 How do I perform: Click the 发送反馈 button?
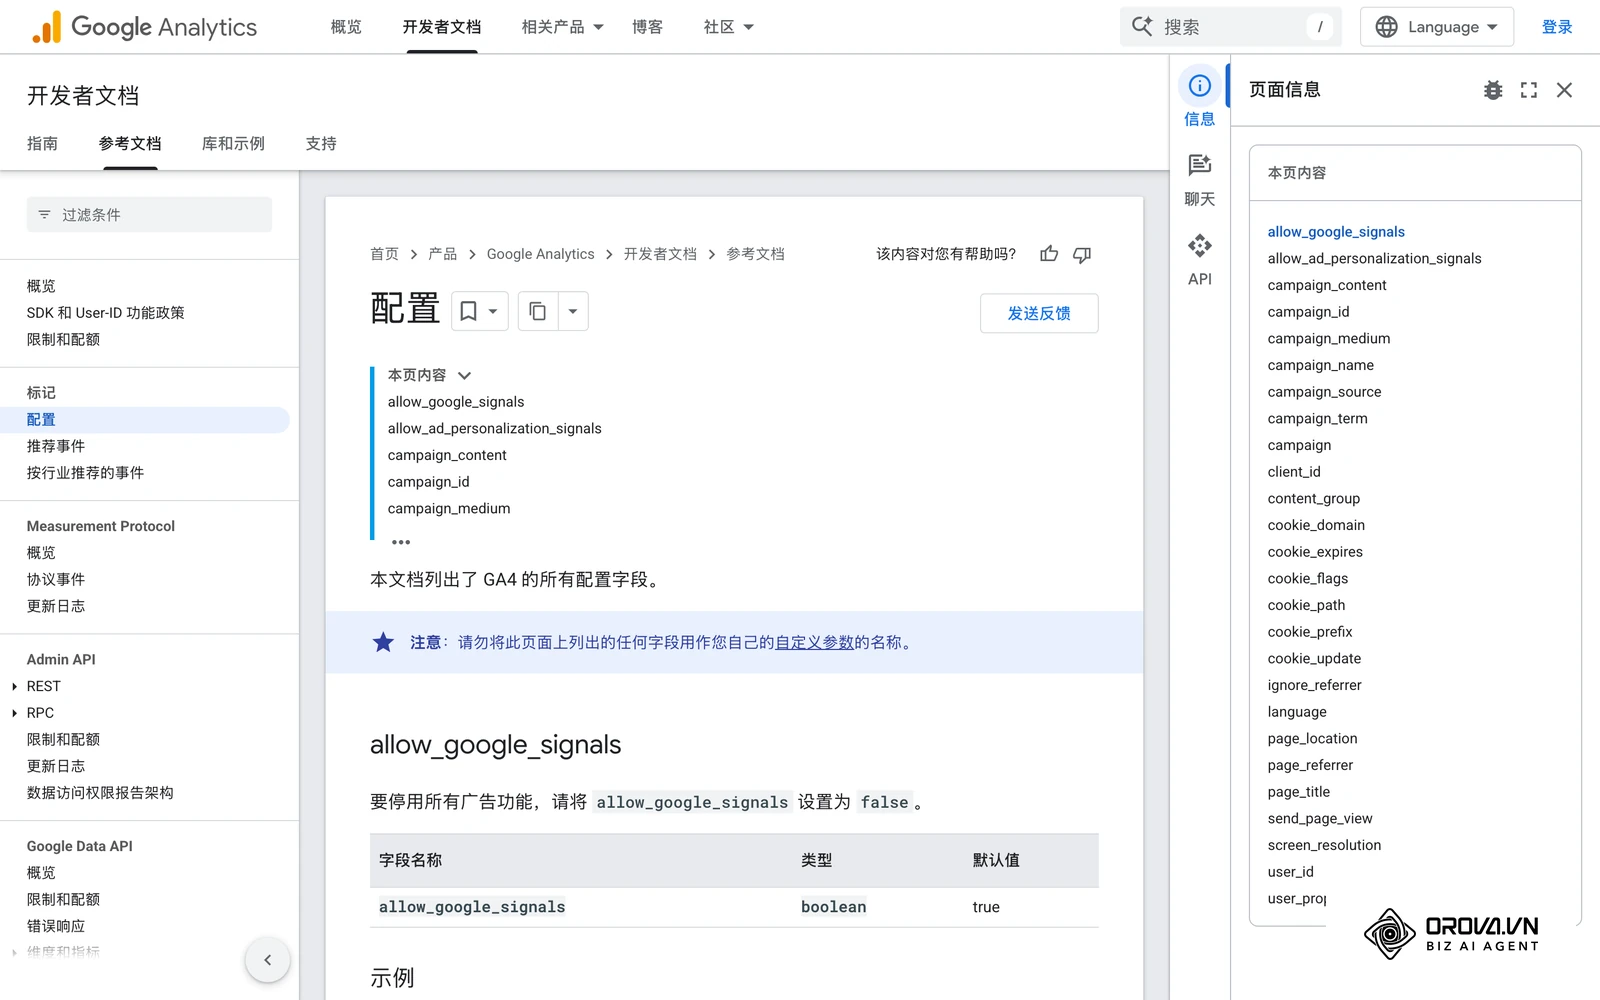point(1039,313)
